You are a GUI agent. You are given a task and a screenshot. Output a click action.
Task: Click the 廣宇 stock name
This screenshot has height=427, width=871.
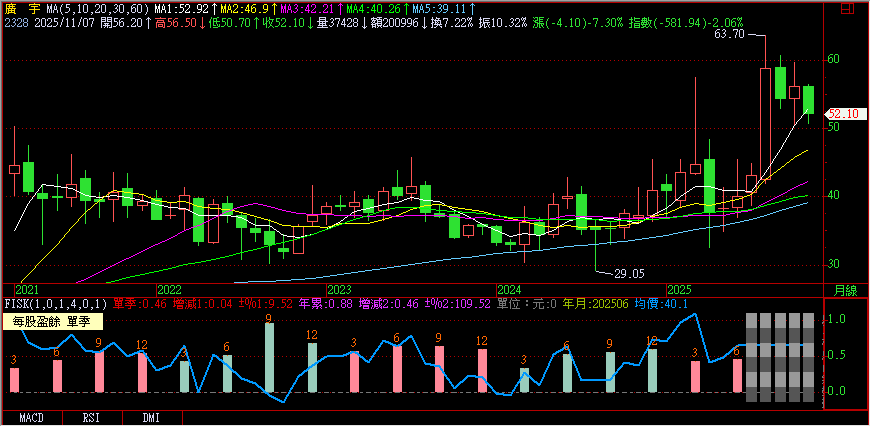(22, 8)
